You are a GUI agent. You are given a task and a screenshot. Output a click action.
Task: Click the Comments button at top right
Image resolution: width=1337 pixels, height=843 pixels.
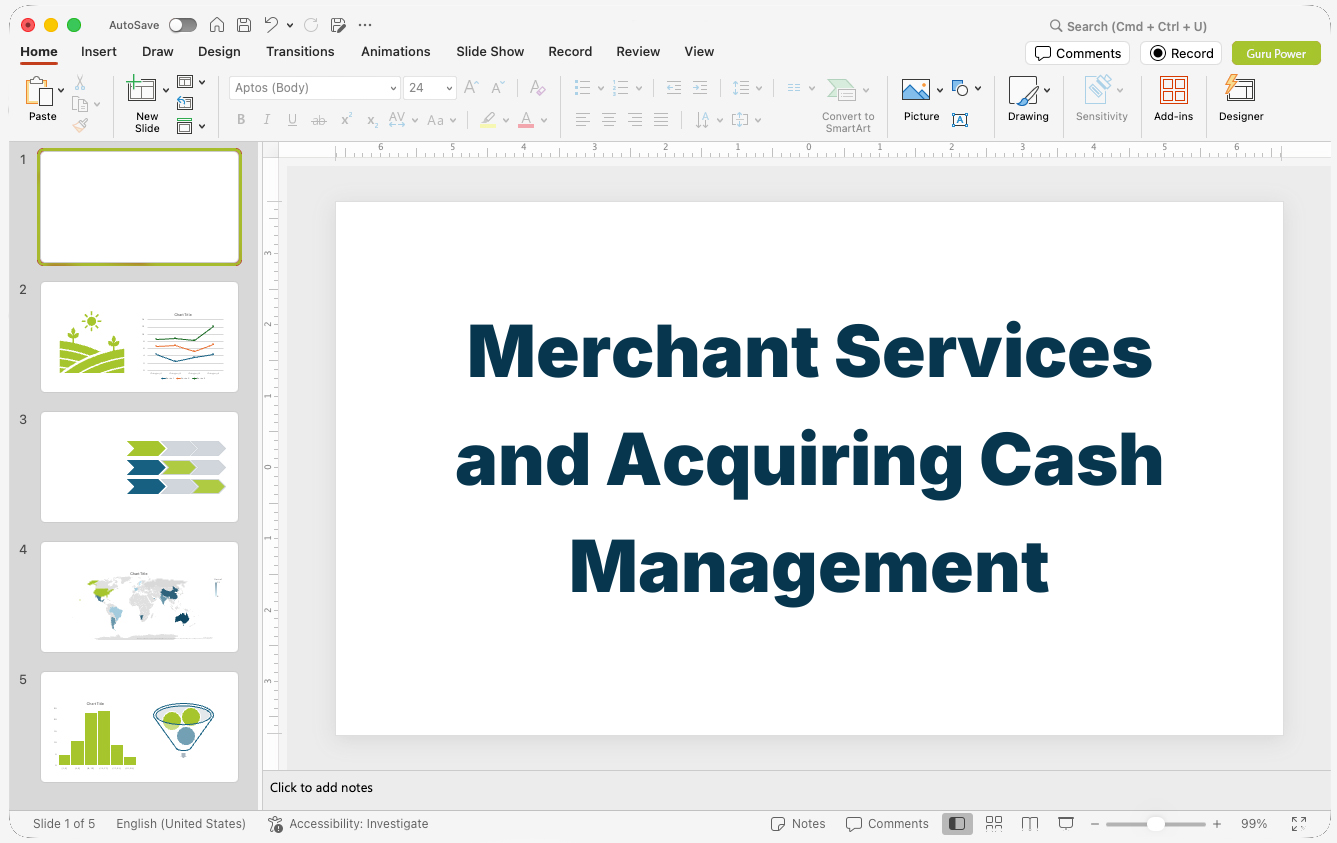[x=1078, y=53]
